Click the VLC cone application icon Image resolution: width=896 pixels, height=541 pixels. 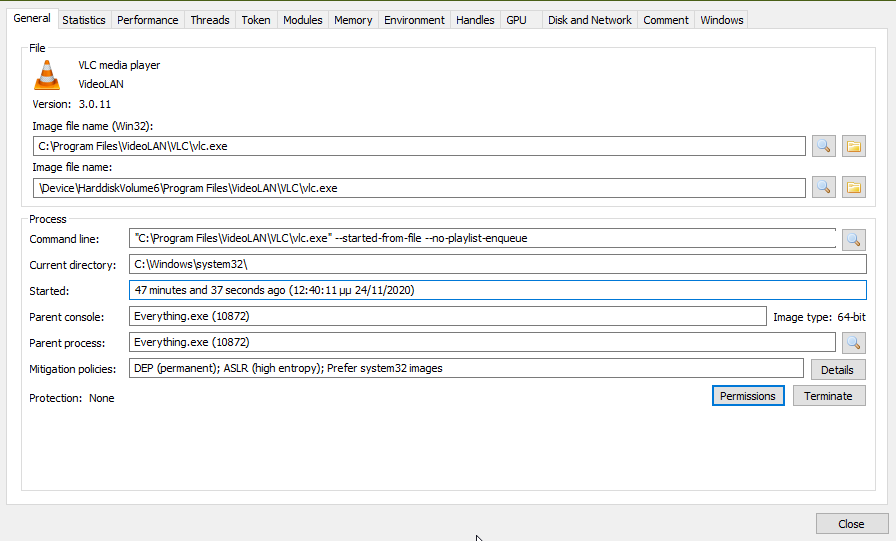point(47,75)
